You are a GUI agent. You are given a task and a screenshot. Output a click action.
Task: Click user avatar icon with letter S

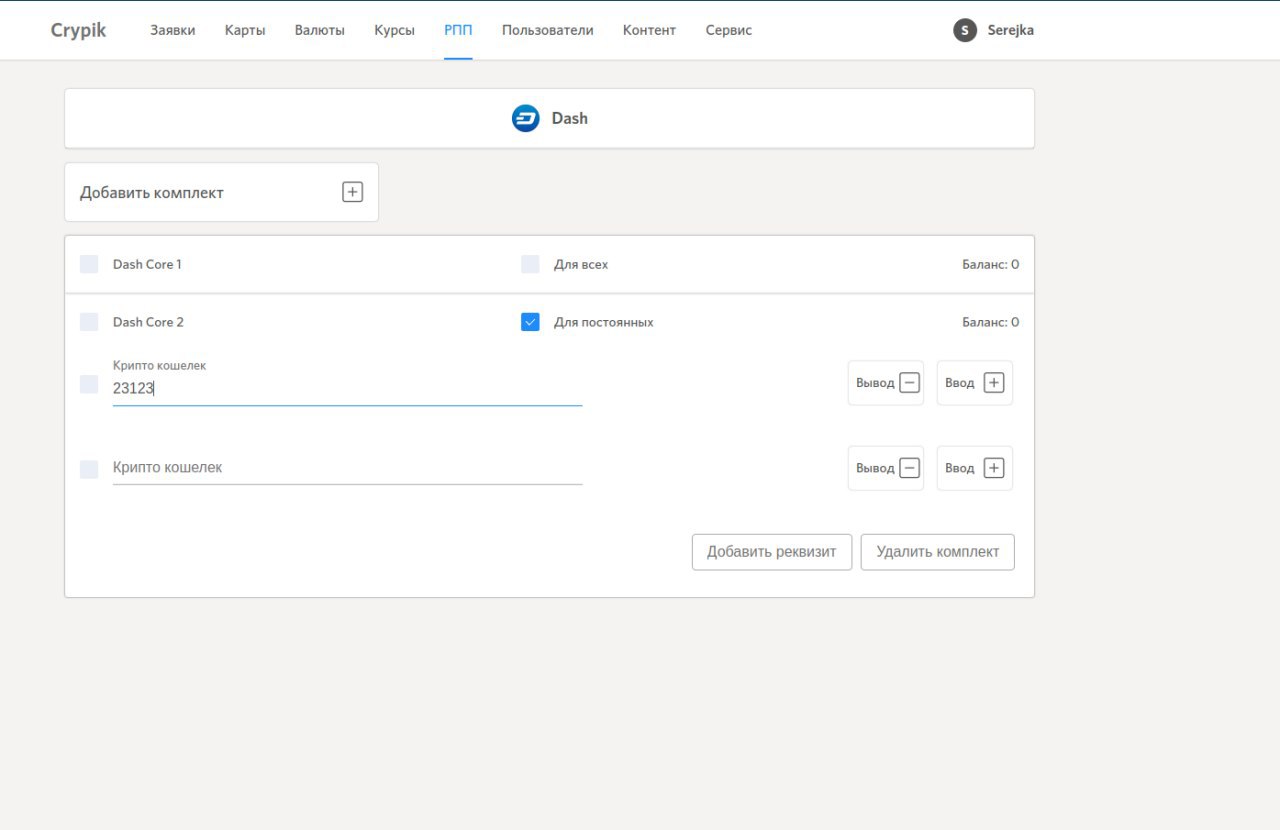coord(965,30)
